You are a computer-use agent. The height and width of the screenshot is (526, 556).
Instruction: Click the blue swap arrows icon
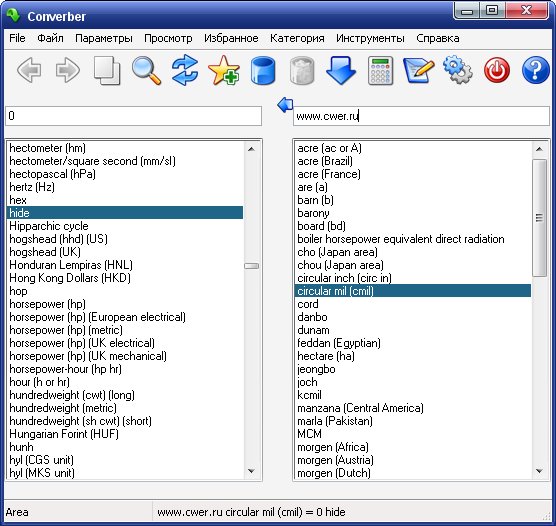click(x=185, y=70)
